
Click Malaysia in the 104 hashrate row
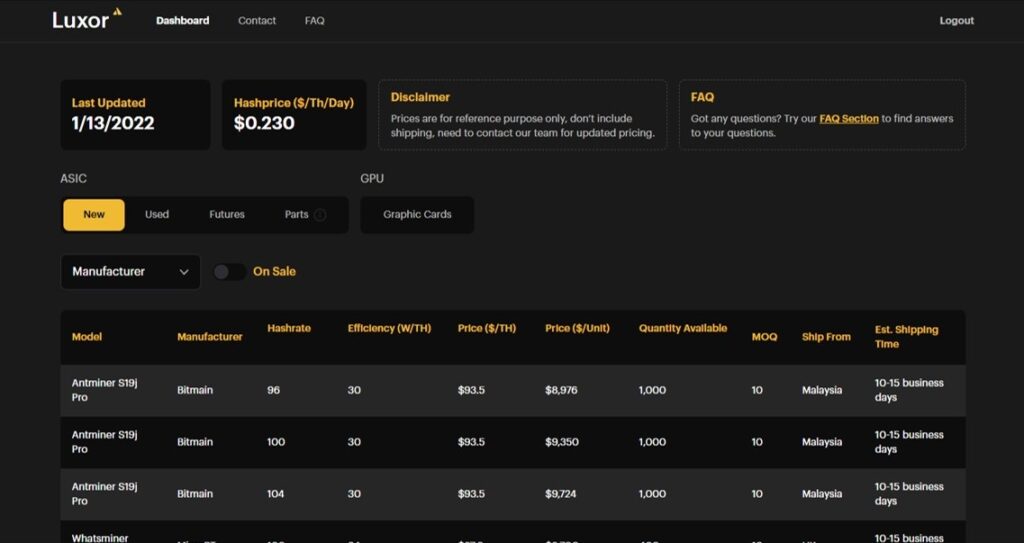tap(822, 494)
